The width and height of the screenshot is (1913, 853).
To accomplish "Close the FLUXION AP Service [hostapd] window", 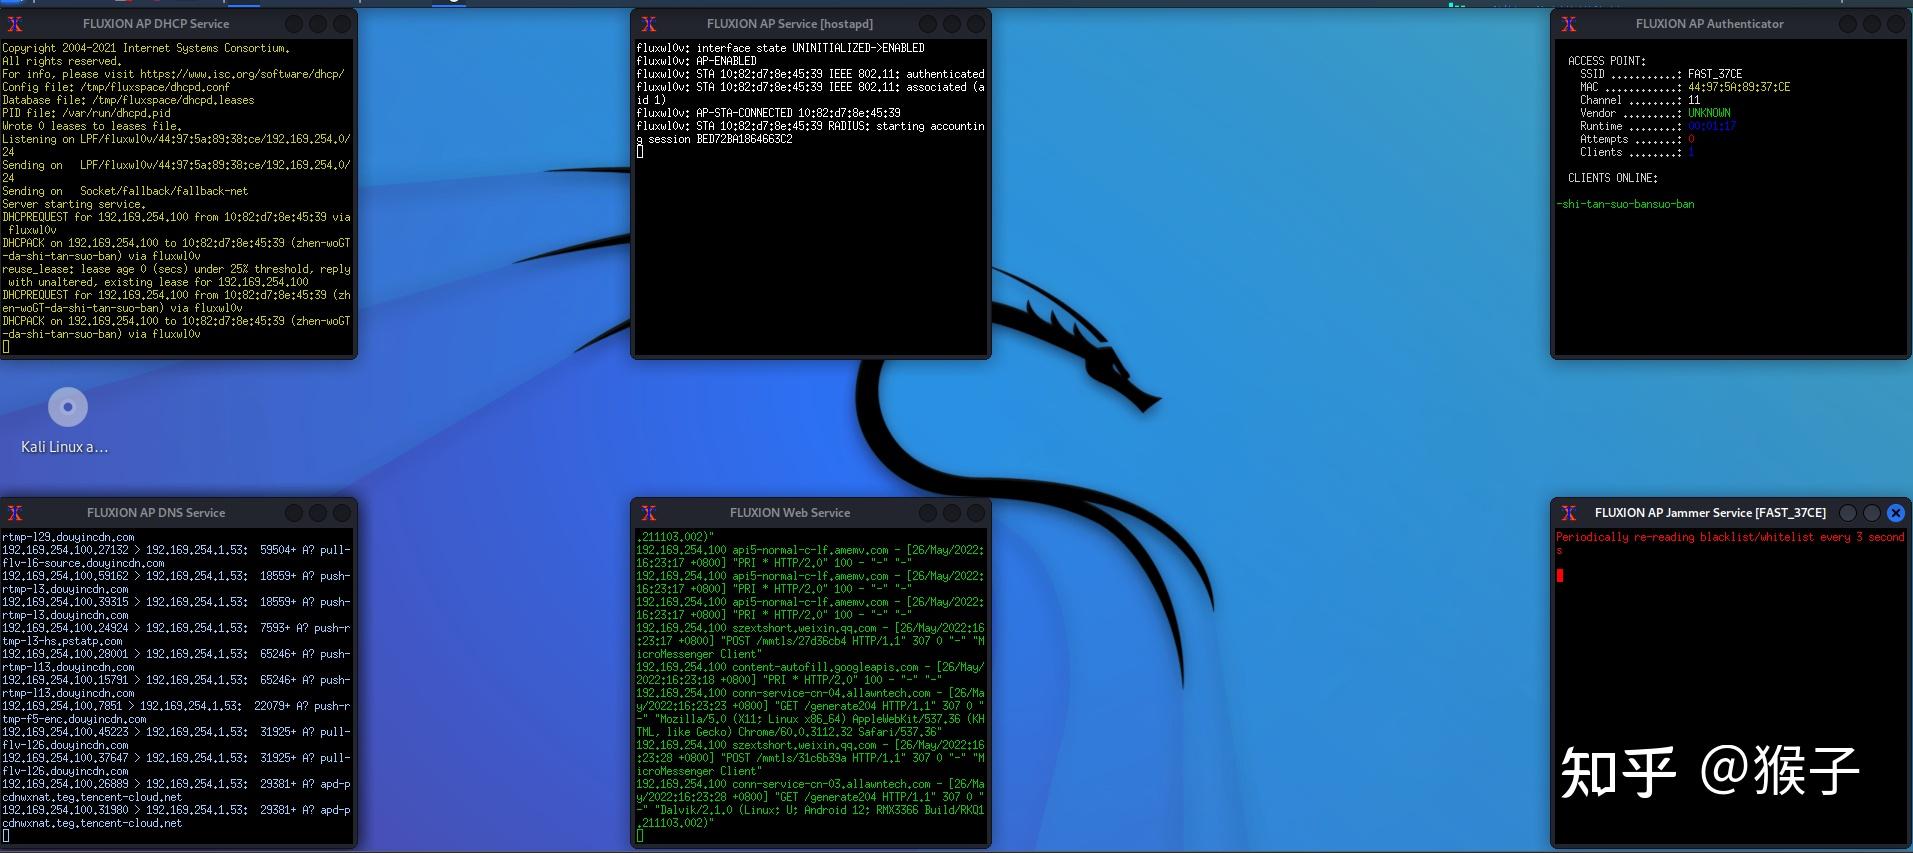I will 976,24.
